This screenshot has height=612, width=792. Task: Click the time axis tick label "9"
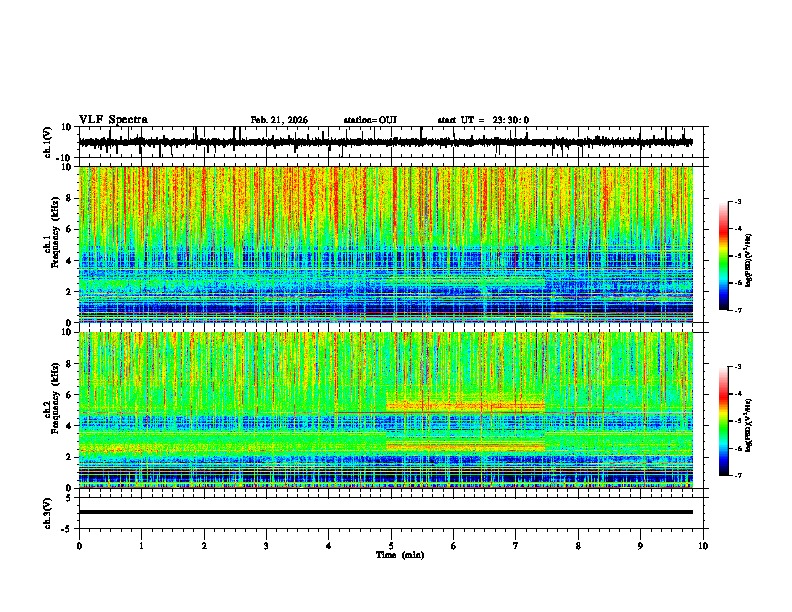pos(640,546)
